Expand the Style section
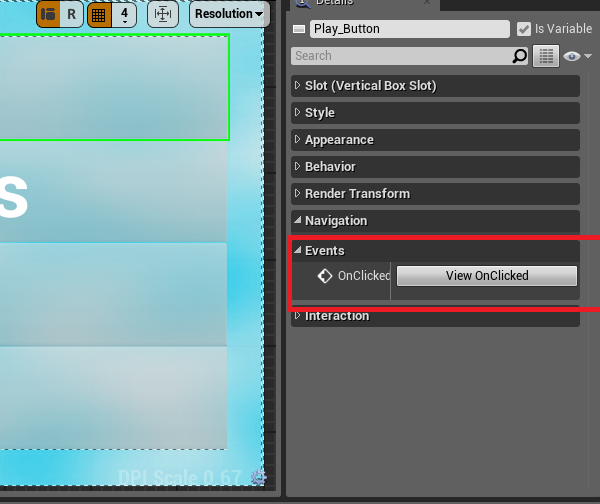Screen dimensions: 600x504 click(x=435, y=113)
